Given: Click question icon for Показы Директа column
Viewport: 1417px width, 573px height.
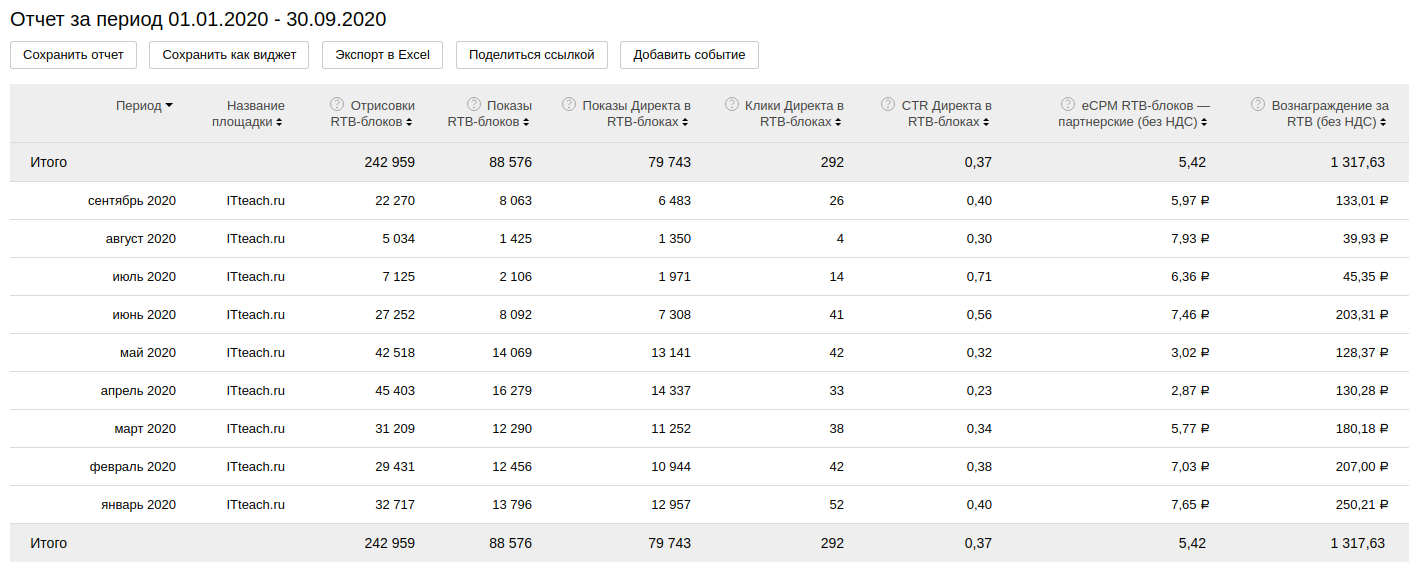Looking at the screenshot, I should coord(569,104).
